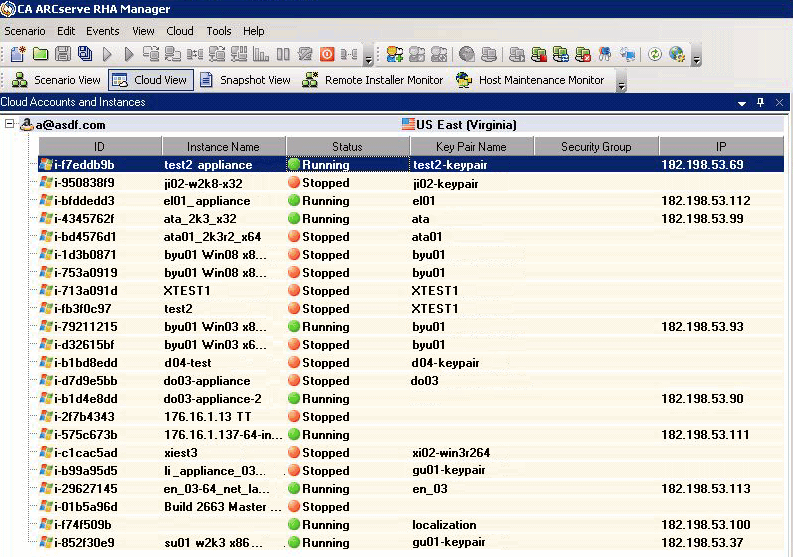Toggle the Cloud View button

click(150, 80)
